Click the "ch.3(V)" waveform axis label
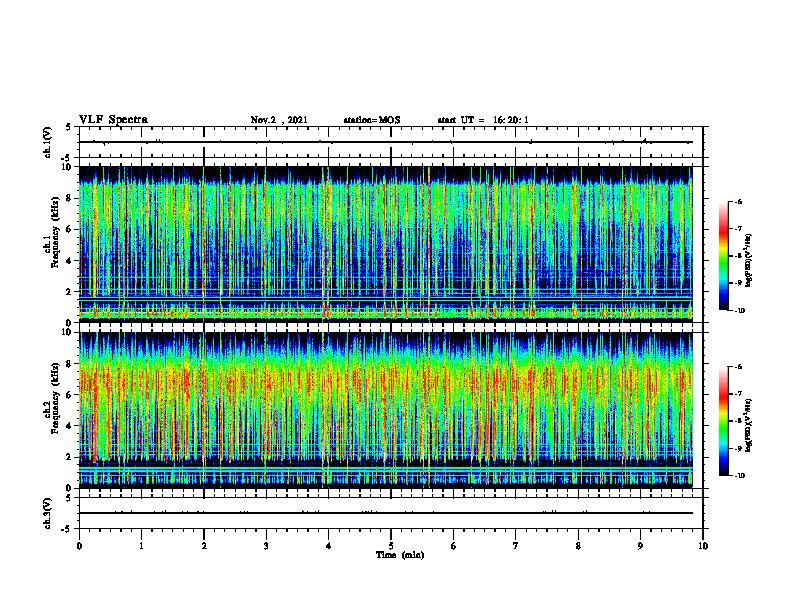 tap(47, 513)
